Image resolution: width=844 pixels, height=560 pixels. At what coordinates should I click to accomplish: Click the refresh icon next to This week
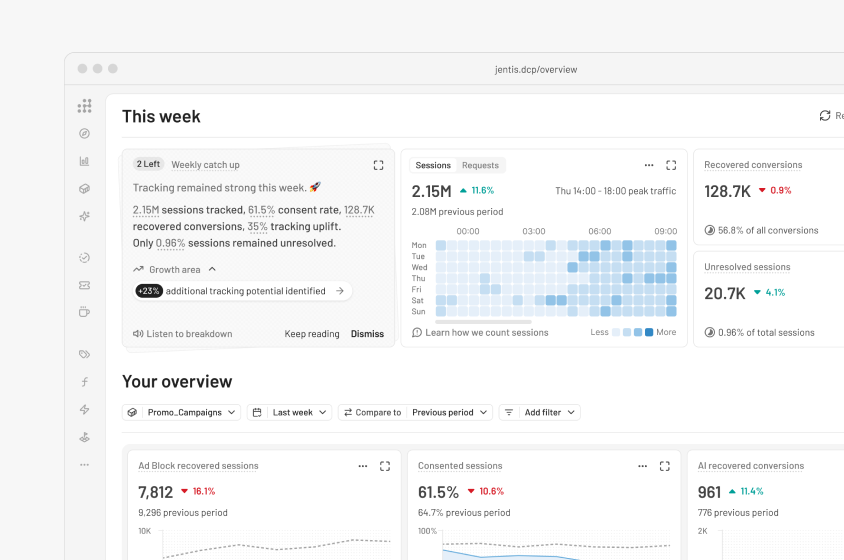[825, 115]
